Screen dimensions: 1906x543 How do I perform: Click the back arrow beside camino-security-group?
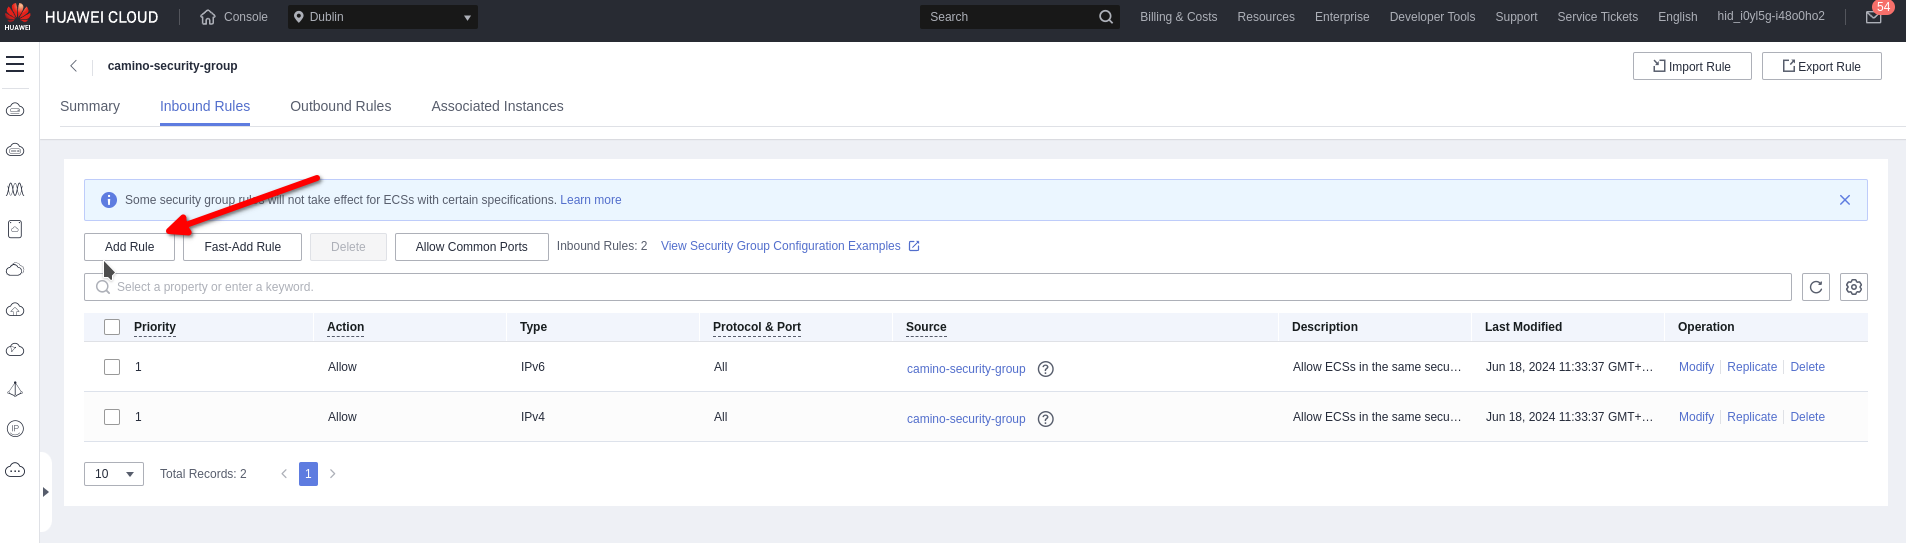coord(73,66)
